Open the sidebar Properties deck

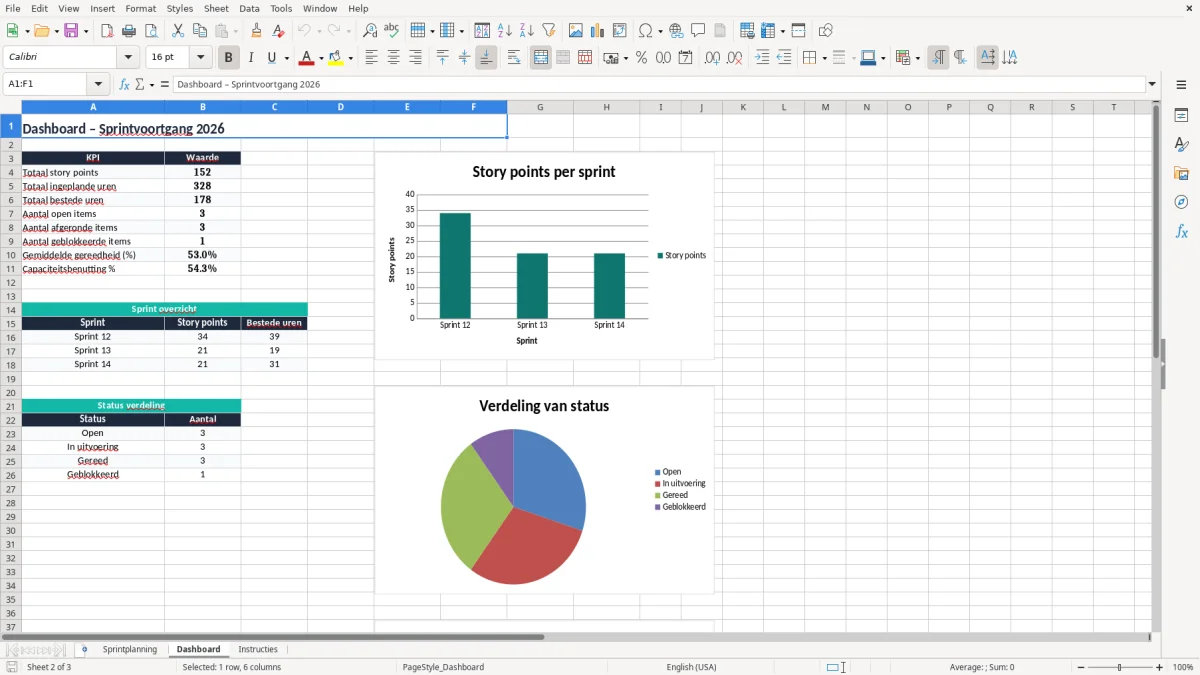[x=1181, y=116]
